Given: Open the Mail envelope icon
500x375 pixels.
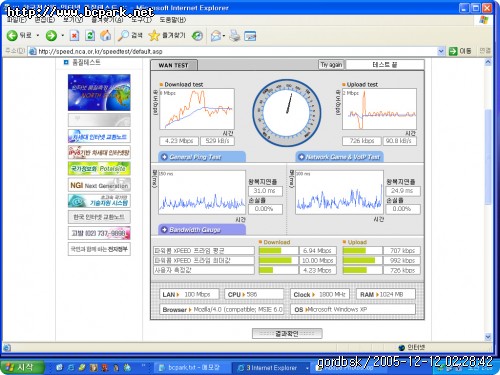Looking at the screenshot, I should point(216,35).
